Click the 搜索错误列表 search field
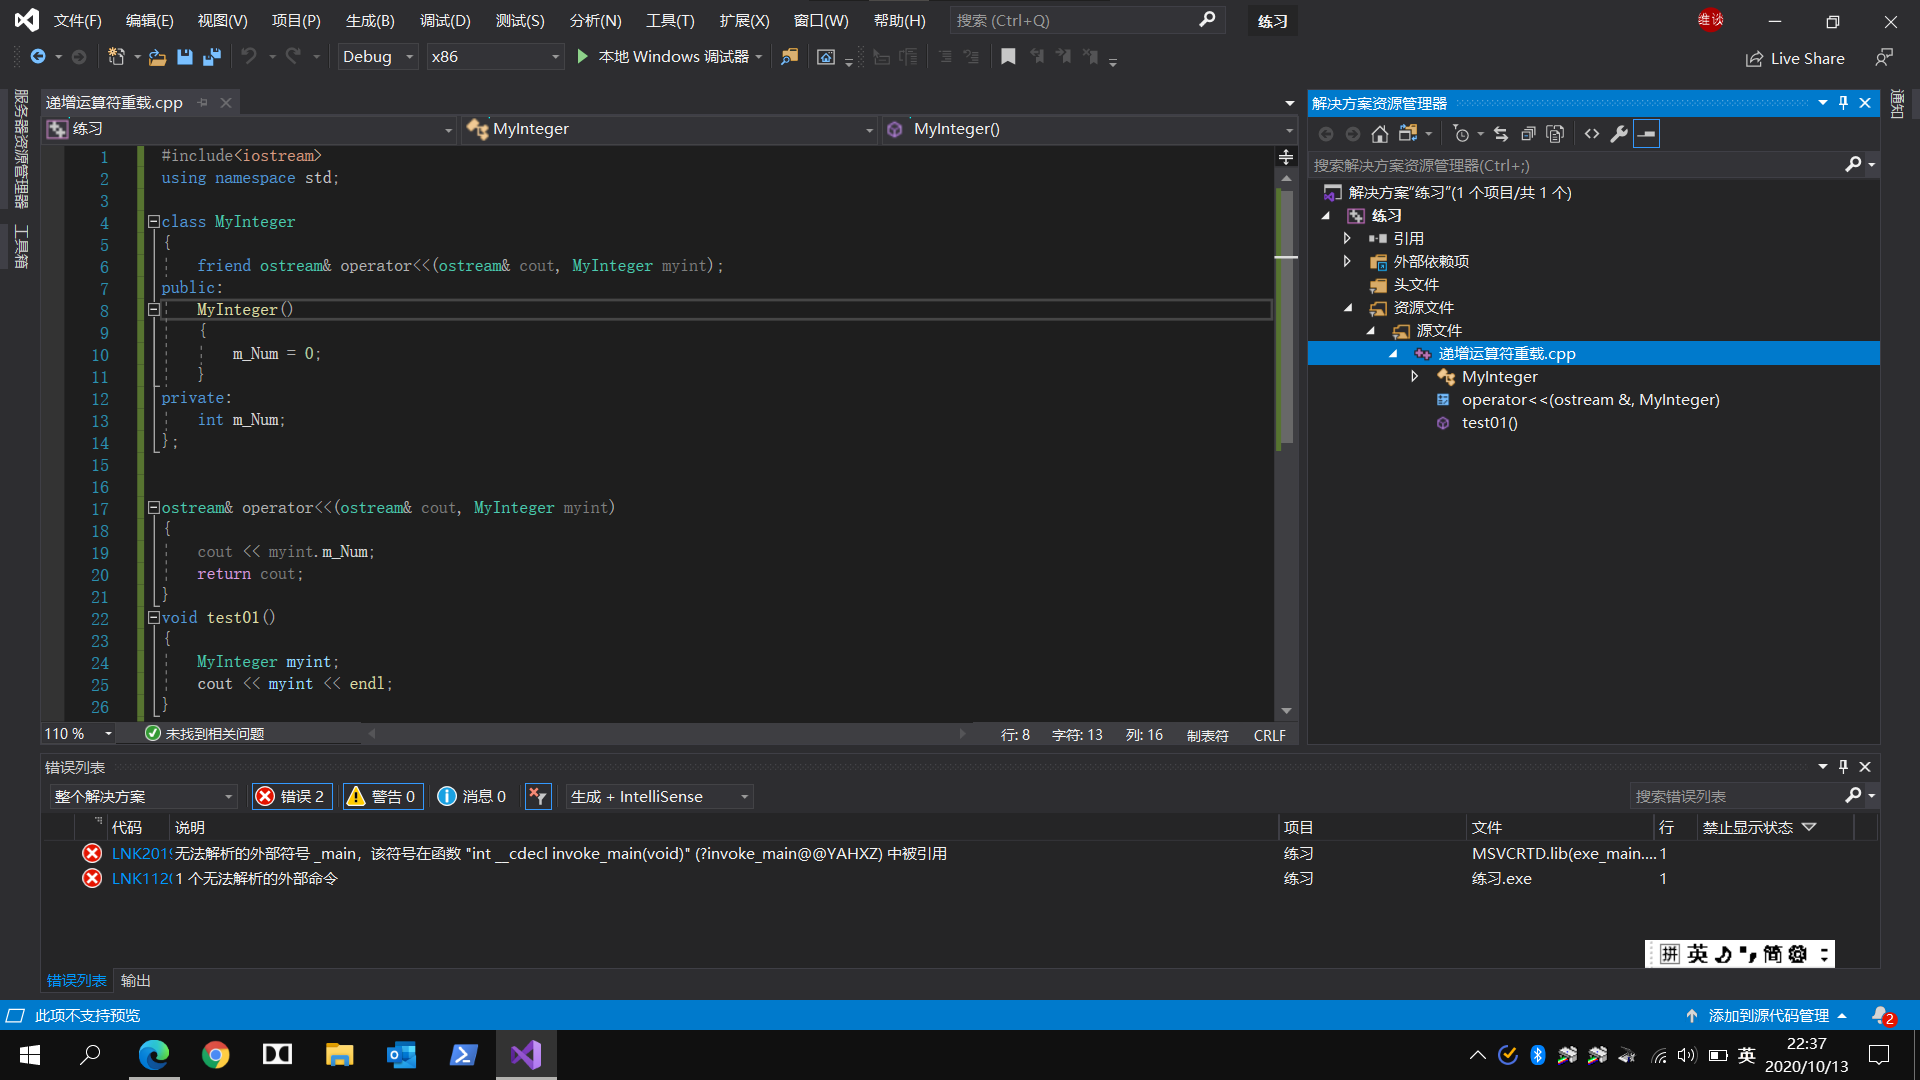This screenshot has width=1920, height=1080. [1738, 797]
